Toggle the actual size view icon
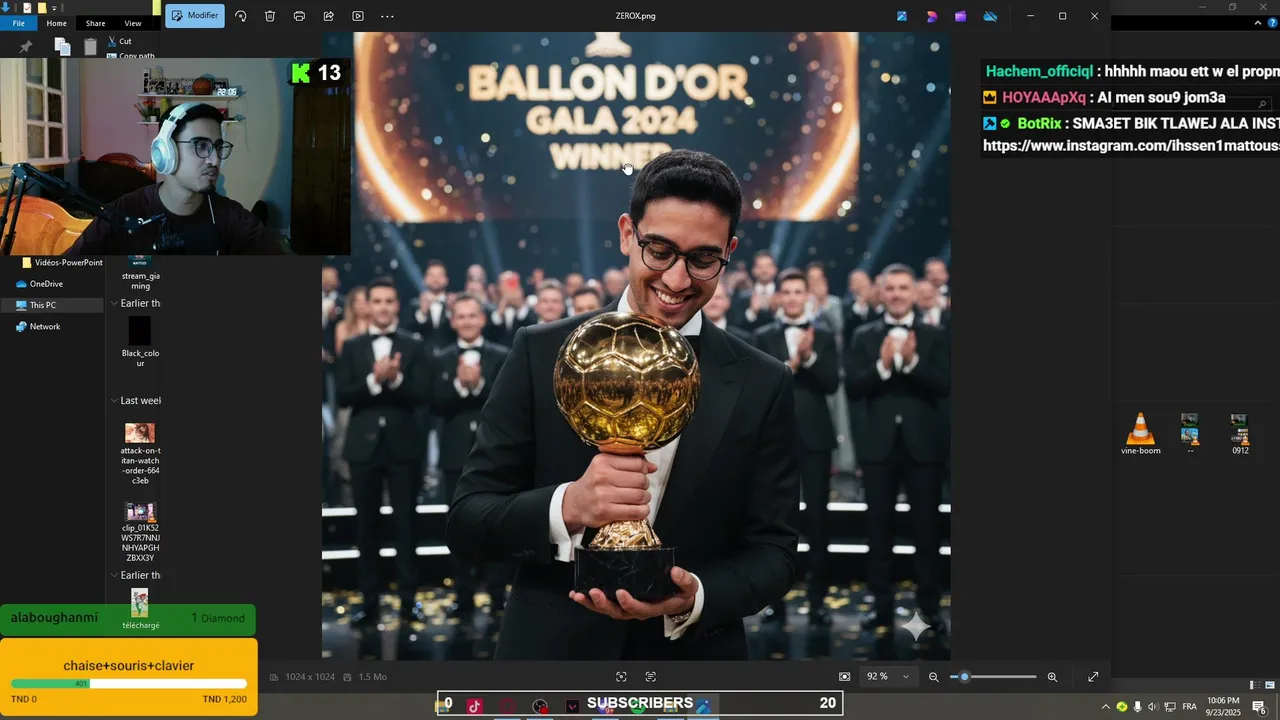This screenshot has height=720, width=1280. (844, 677)
